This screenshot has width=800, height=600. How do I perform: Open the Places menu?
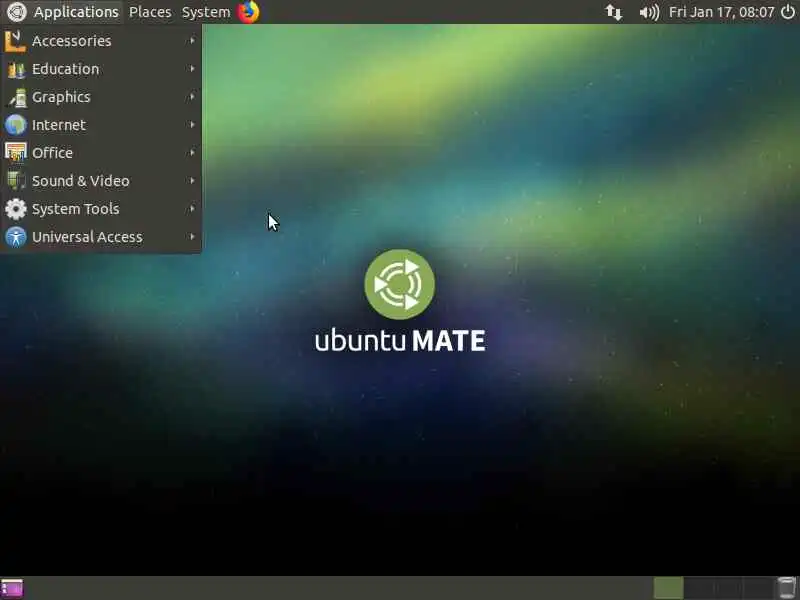150,12
